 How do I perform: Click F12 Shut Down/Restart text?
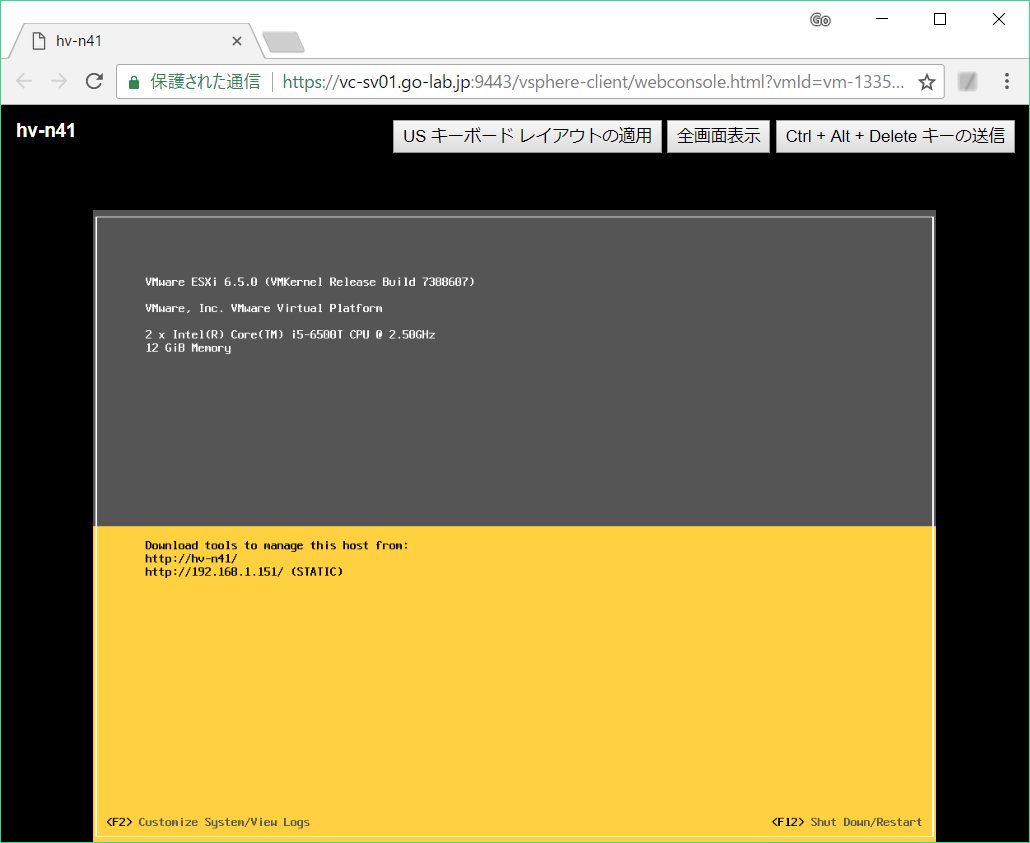(847, 822)
